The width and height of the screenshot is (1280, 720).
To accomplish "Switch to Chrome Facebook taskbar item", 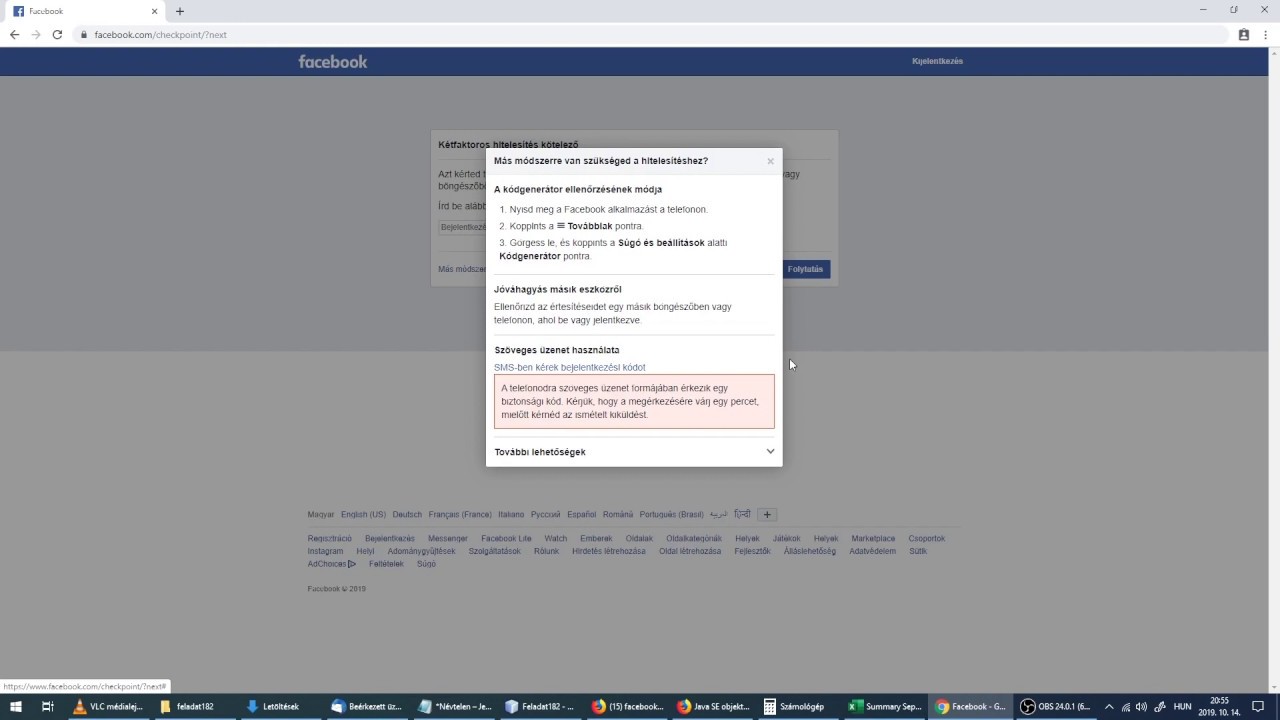I will pyautogui.click(x=971, y=706).
